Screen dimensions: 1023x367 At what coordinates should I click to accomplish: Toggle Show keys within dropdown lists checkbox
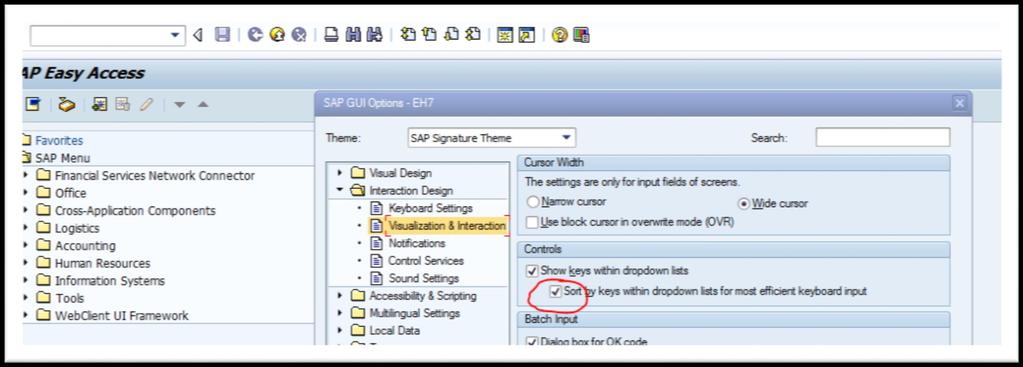pyautogui.click(x=532, y=270)
